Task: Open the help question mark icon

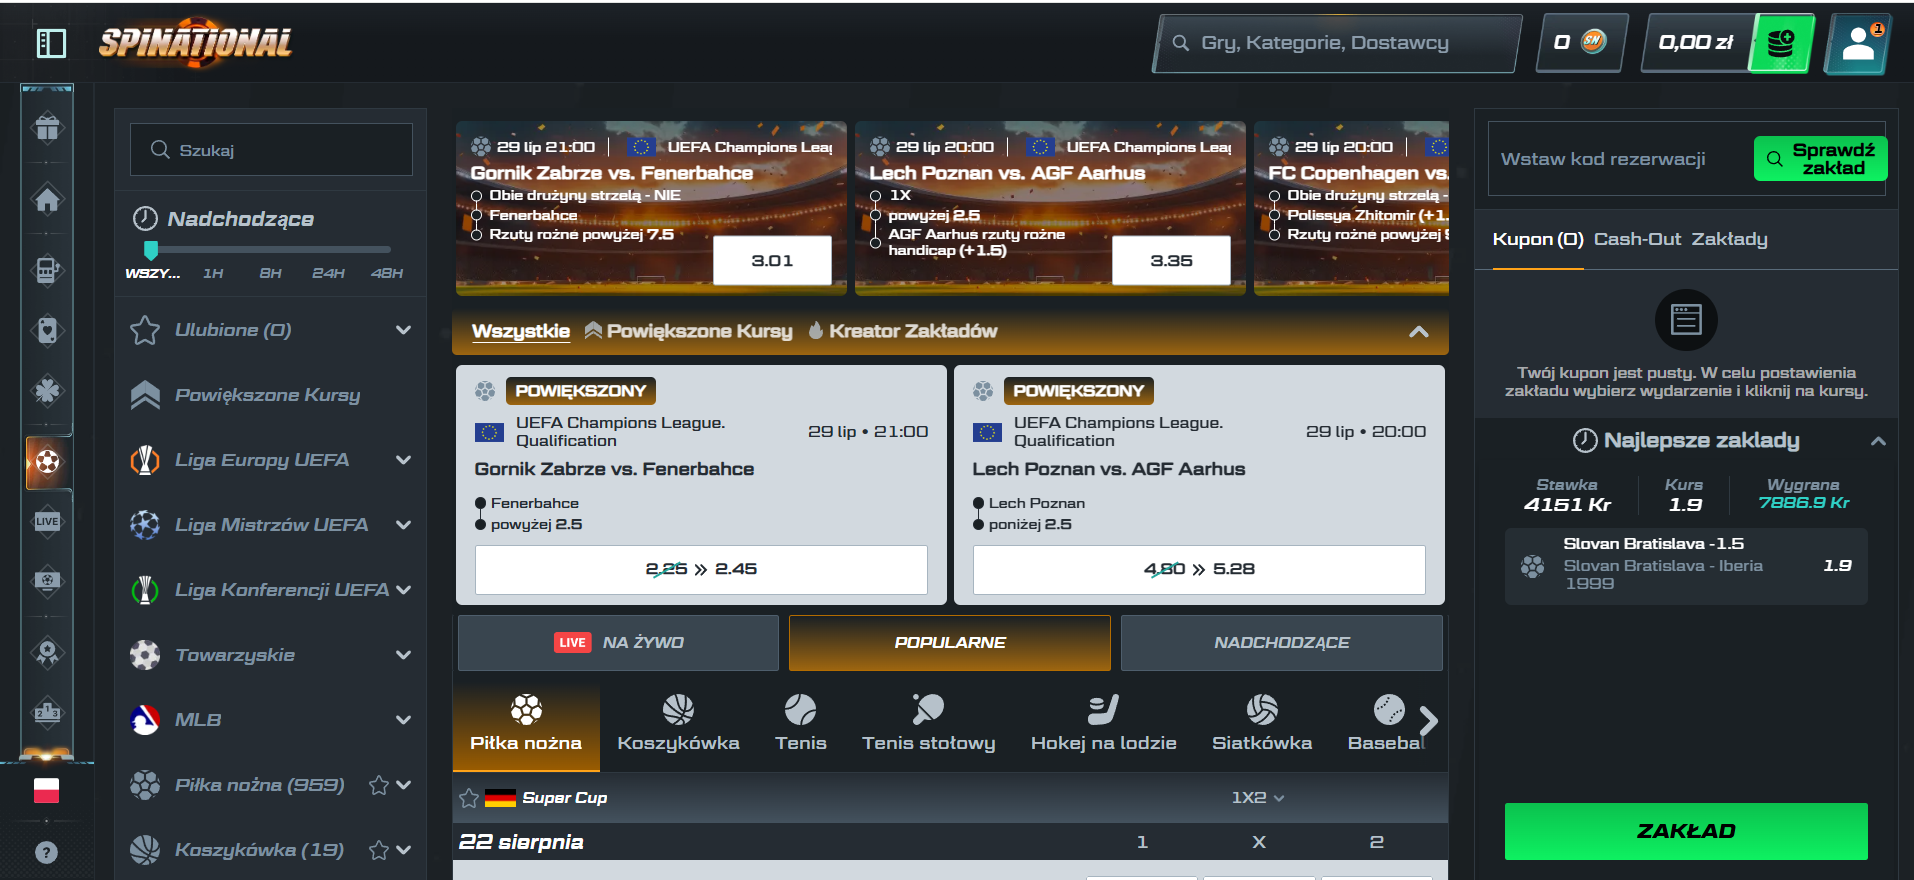Action: 46,852
